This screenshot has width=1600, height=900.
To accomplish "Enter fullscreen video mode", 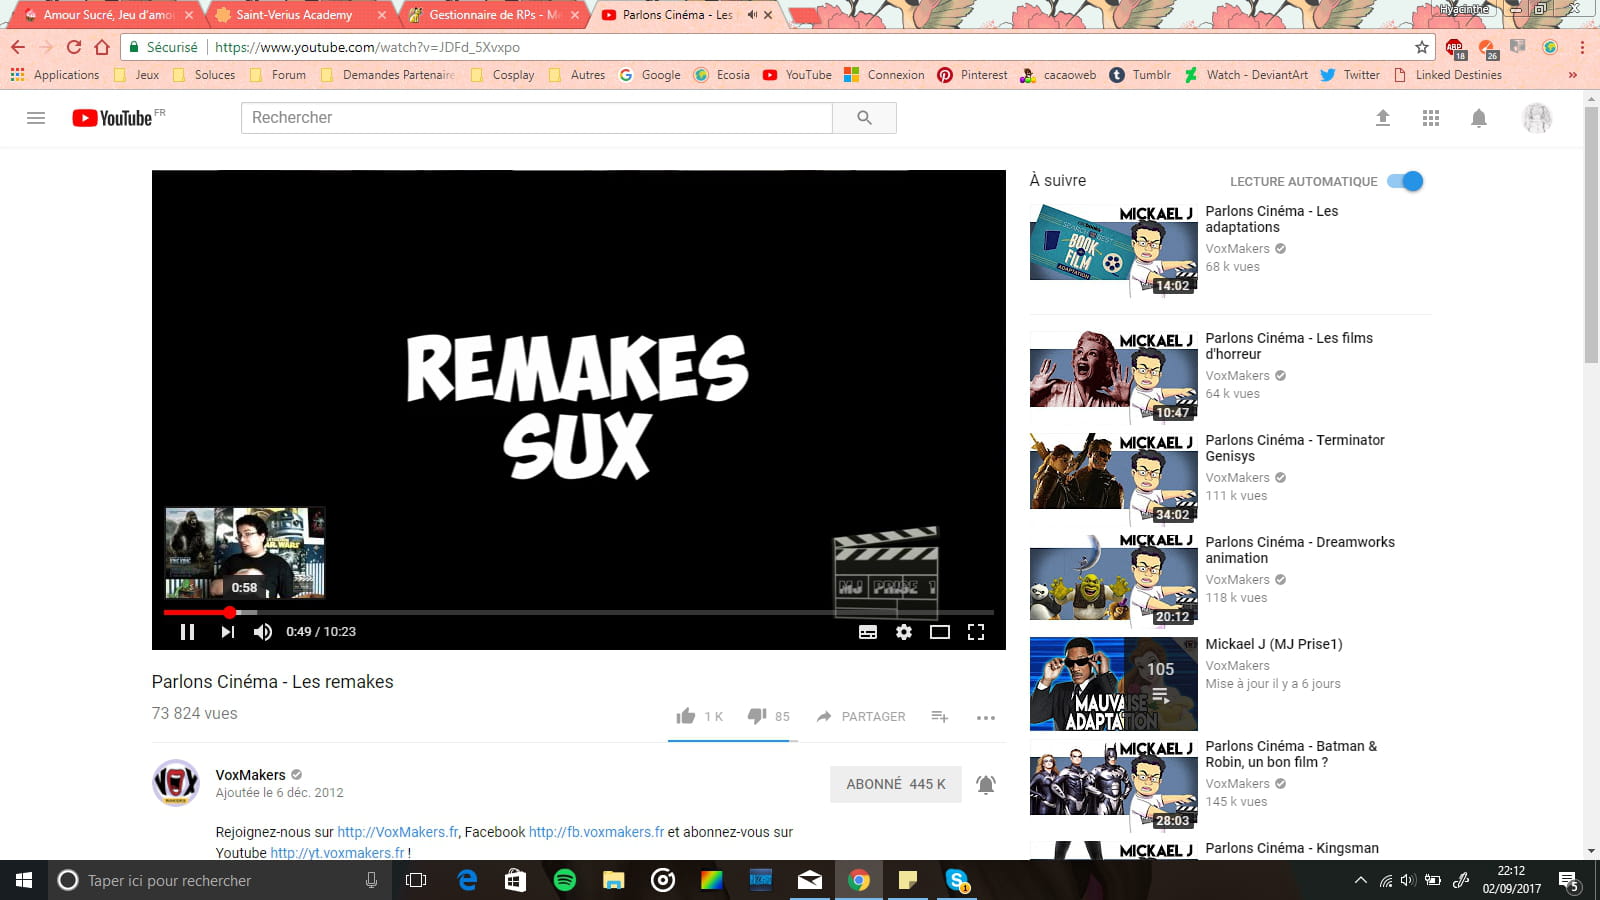I will pyautogui.click(x=976, y=632).
